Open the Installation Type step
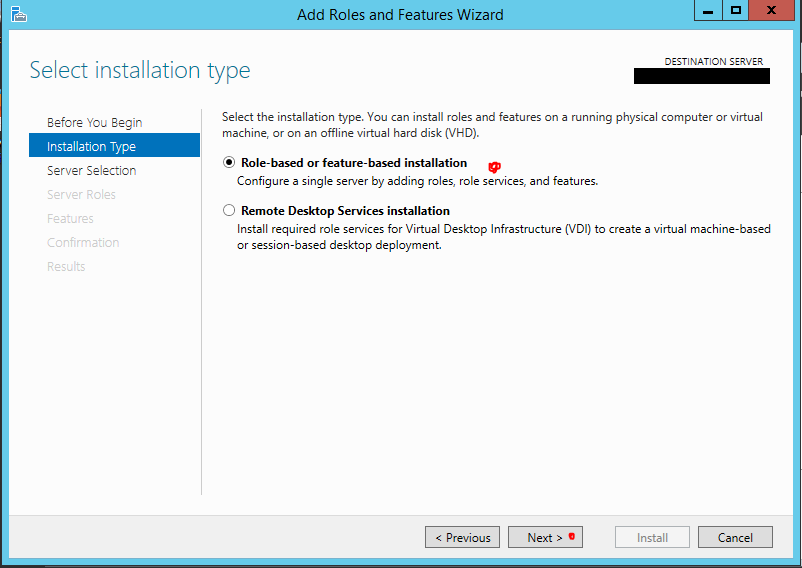 point(115,146)
